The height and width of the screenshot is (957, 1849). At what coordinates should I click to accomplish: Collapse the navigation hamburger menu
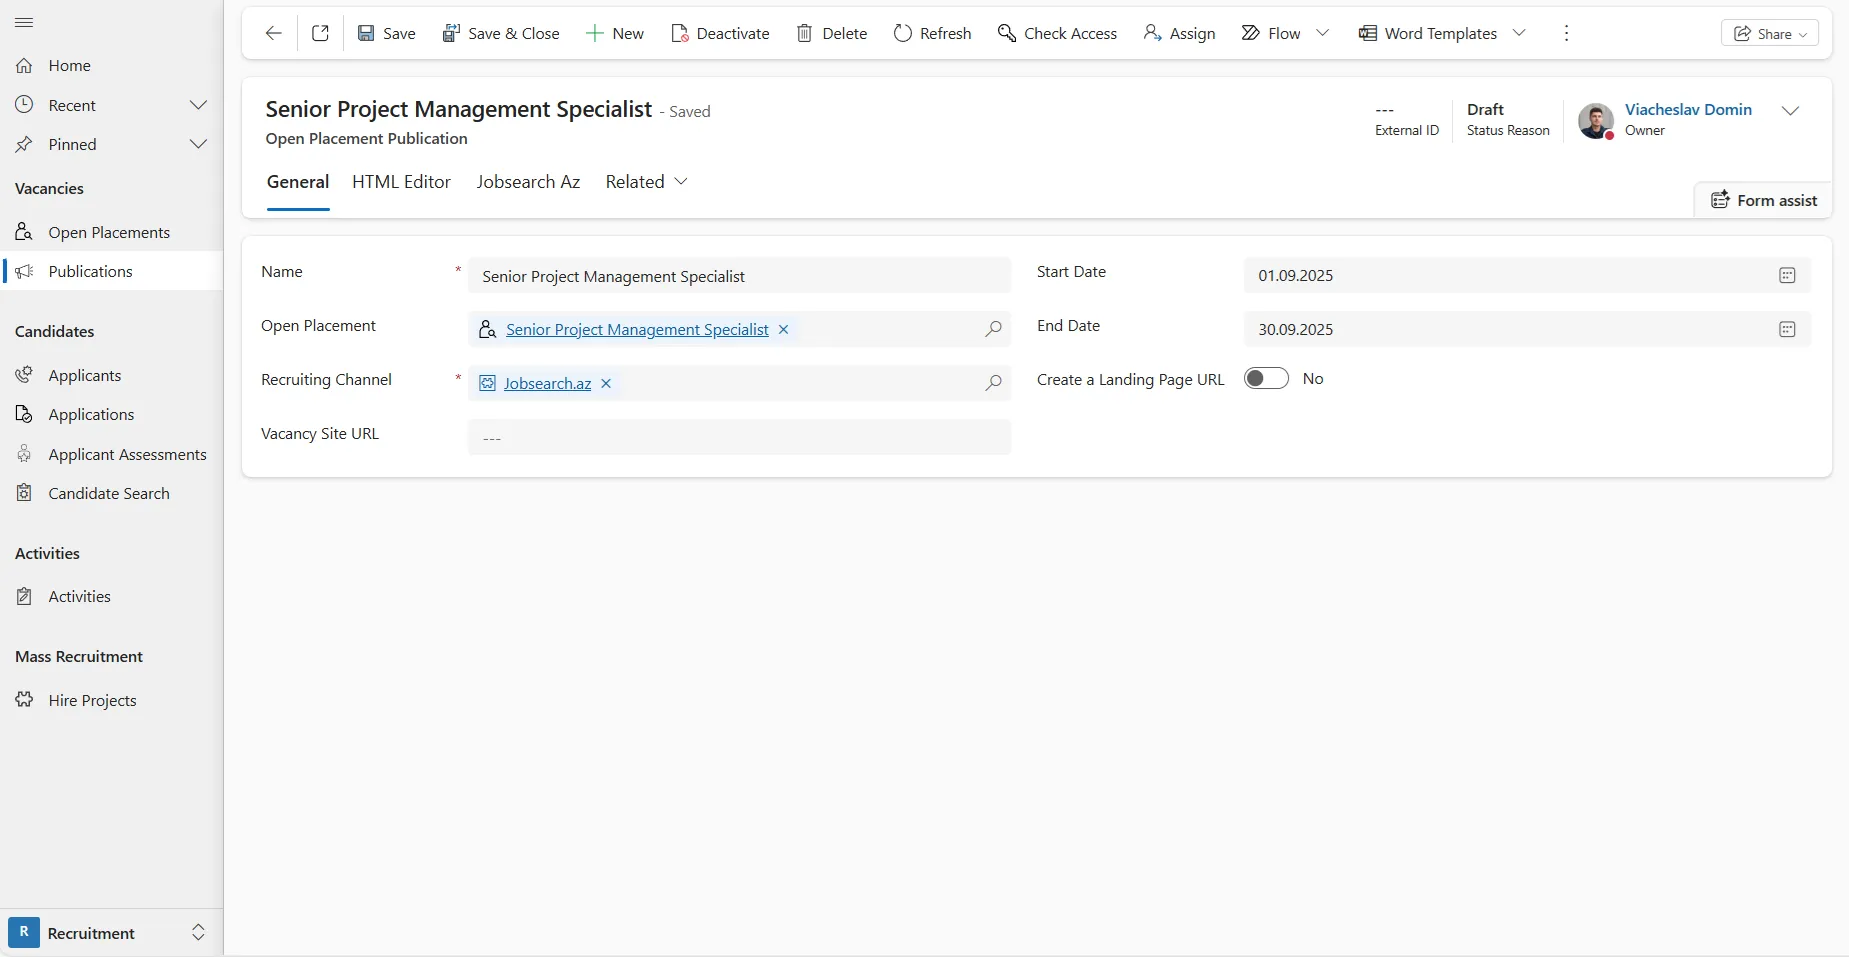tap(24, 22)
